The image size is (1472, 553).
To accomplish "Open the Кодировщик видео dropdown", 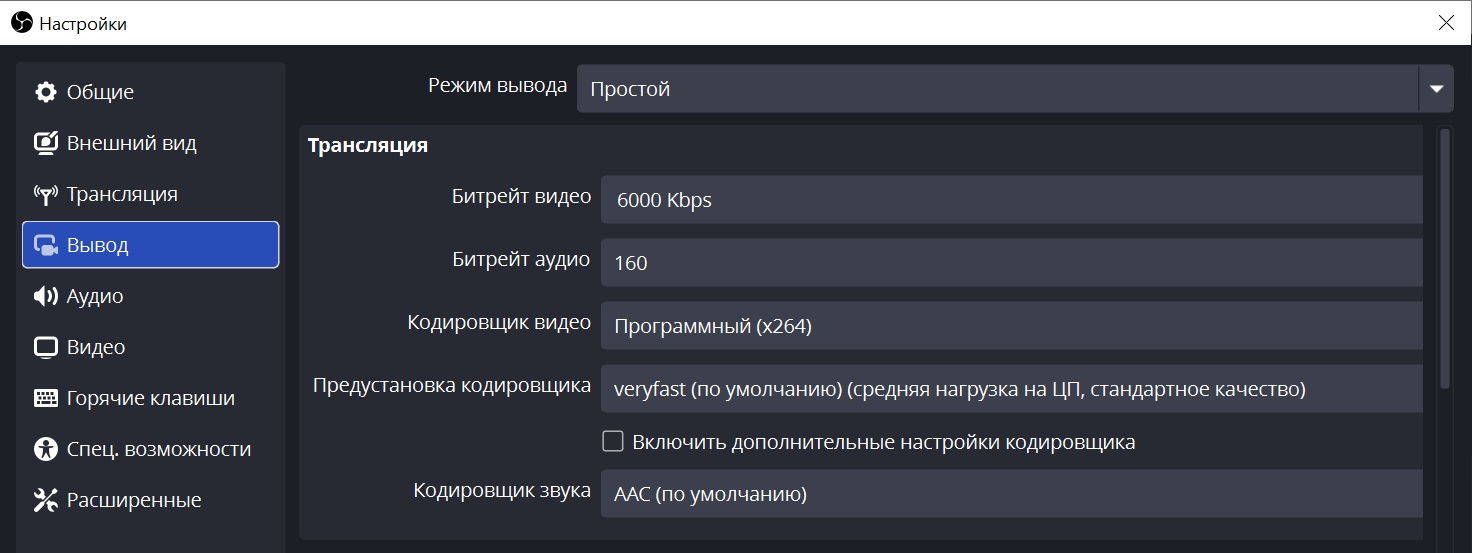I will [x=1010, y=325].
